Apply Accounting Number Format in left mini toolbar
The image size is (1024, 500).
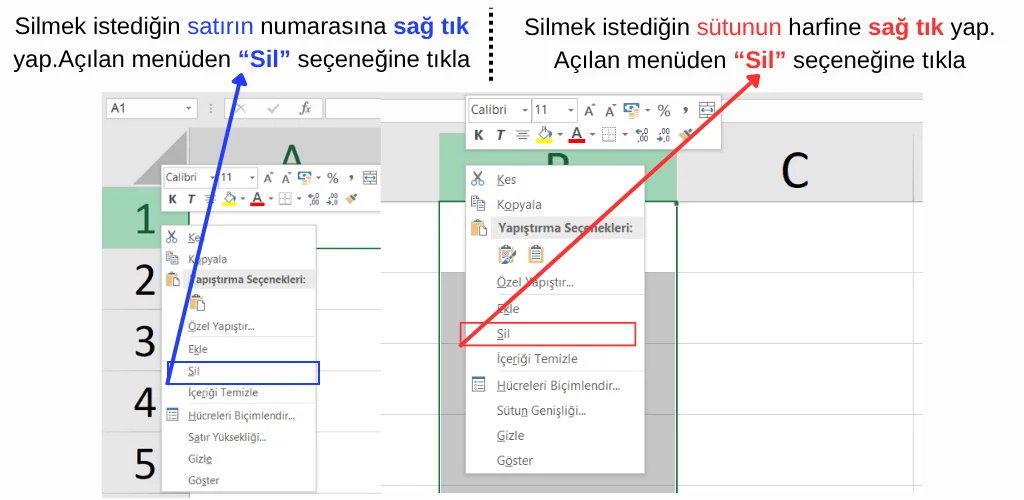[304, 178]
